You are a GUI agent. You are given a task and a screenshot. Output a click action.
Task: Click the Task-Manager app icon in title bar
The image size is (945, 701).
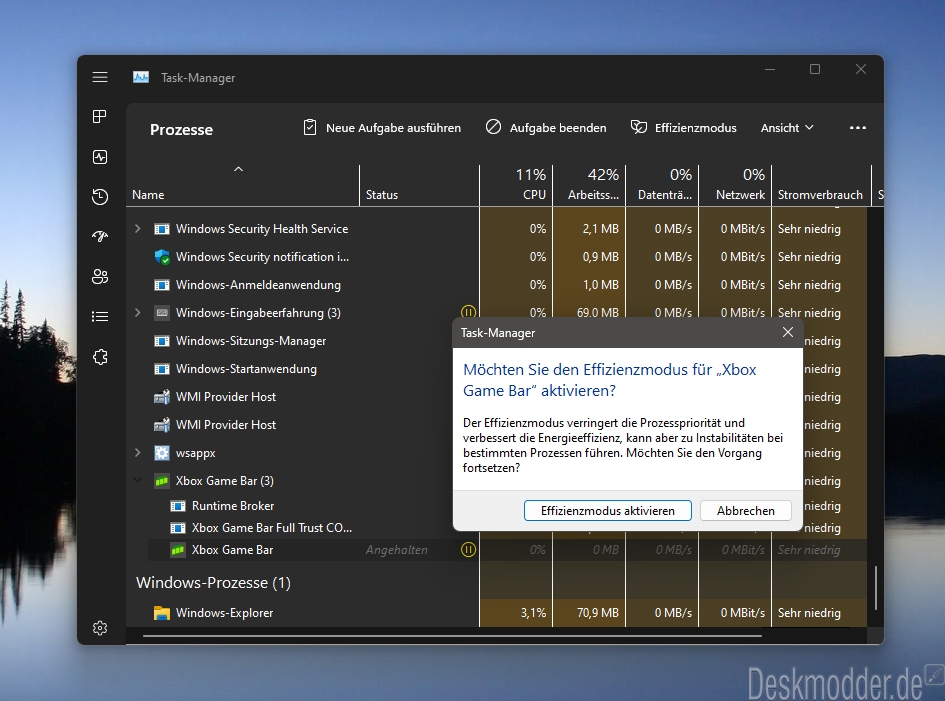[141, 77]
